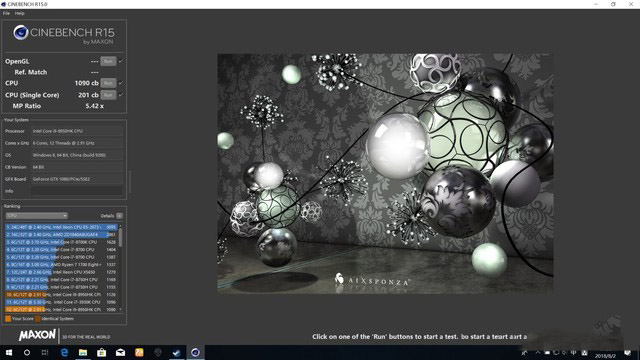Image resolution: width=640 pixels, height=360 pixels.
Task: Toggle the ranking Details button
Action: (120, 216)
